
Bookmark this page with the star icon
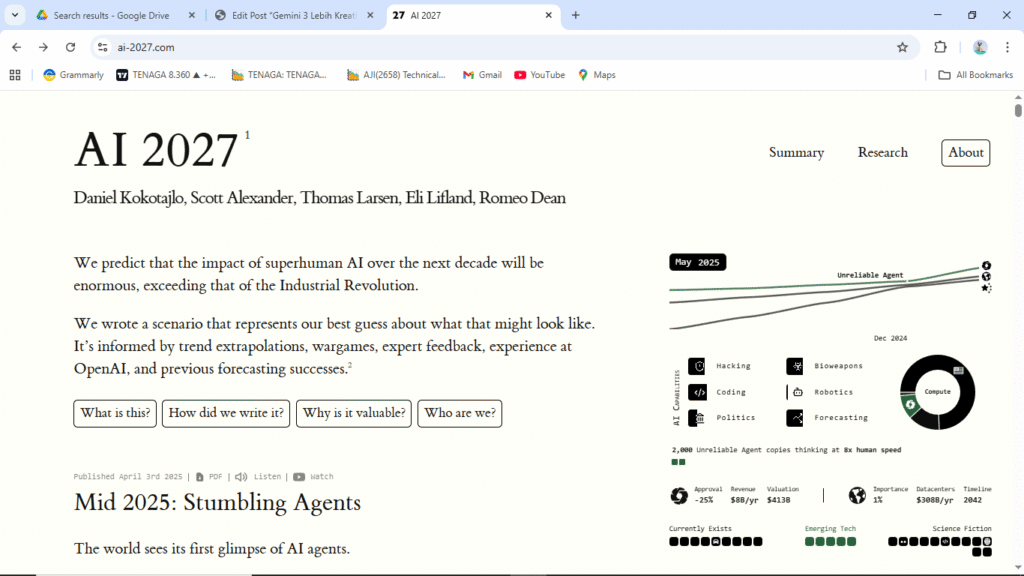pyautogui.click(x=902, y=47)
